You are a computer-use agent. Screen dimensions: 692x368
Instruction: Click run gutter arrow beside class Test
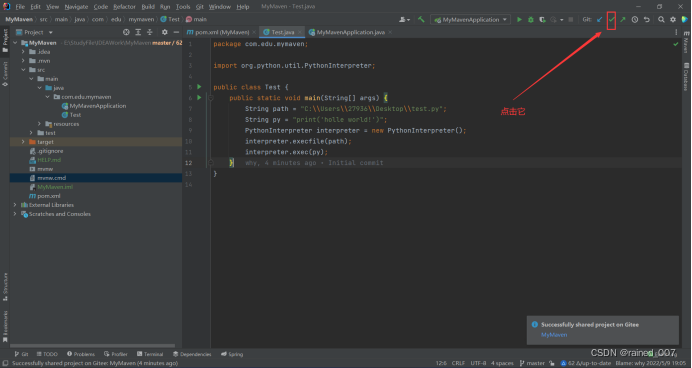(199, 87)
